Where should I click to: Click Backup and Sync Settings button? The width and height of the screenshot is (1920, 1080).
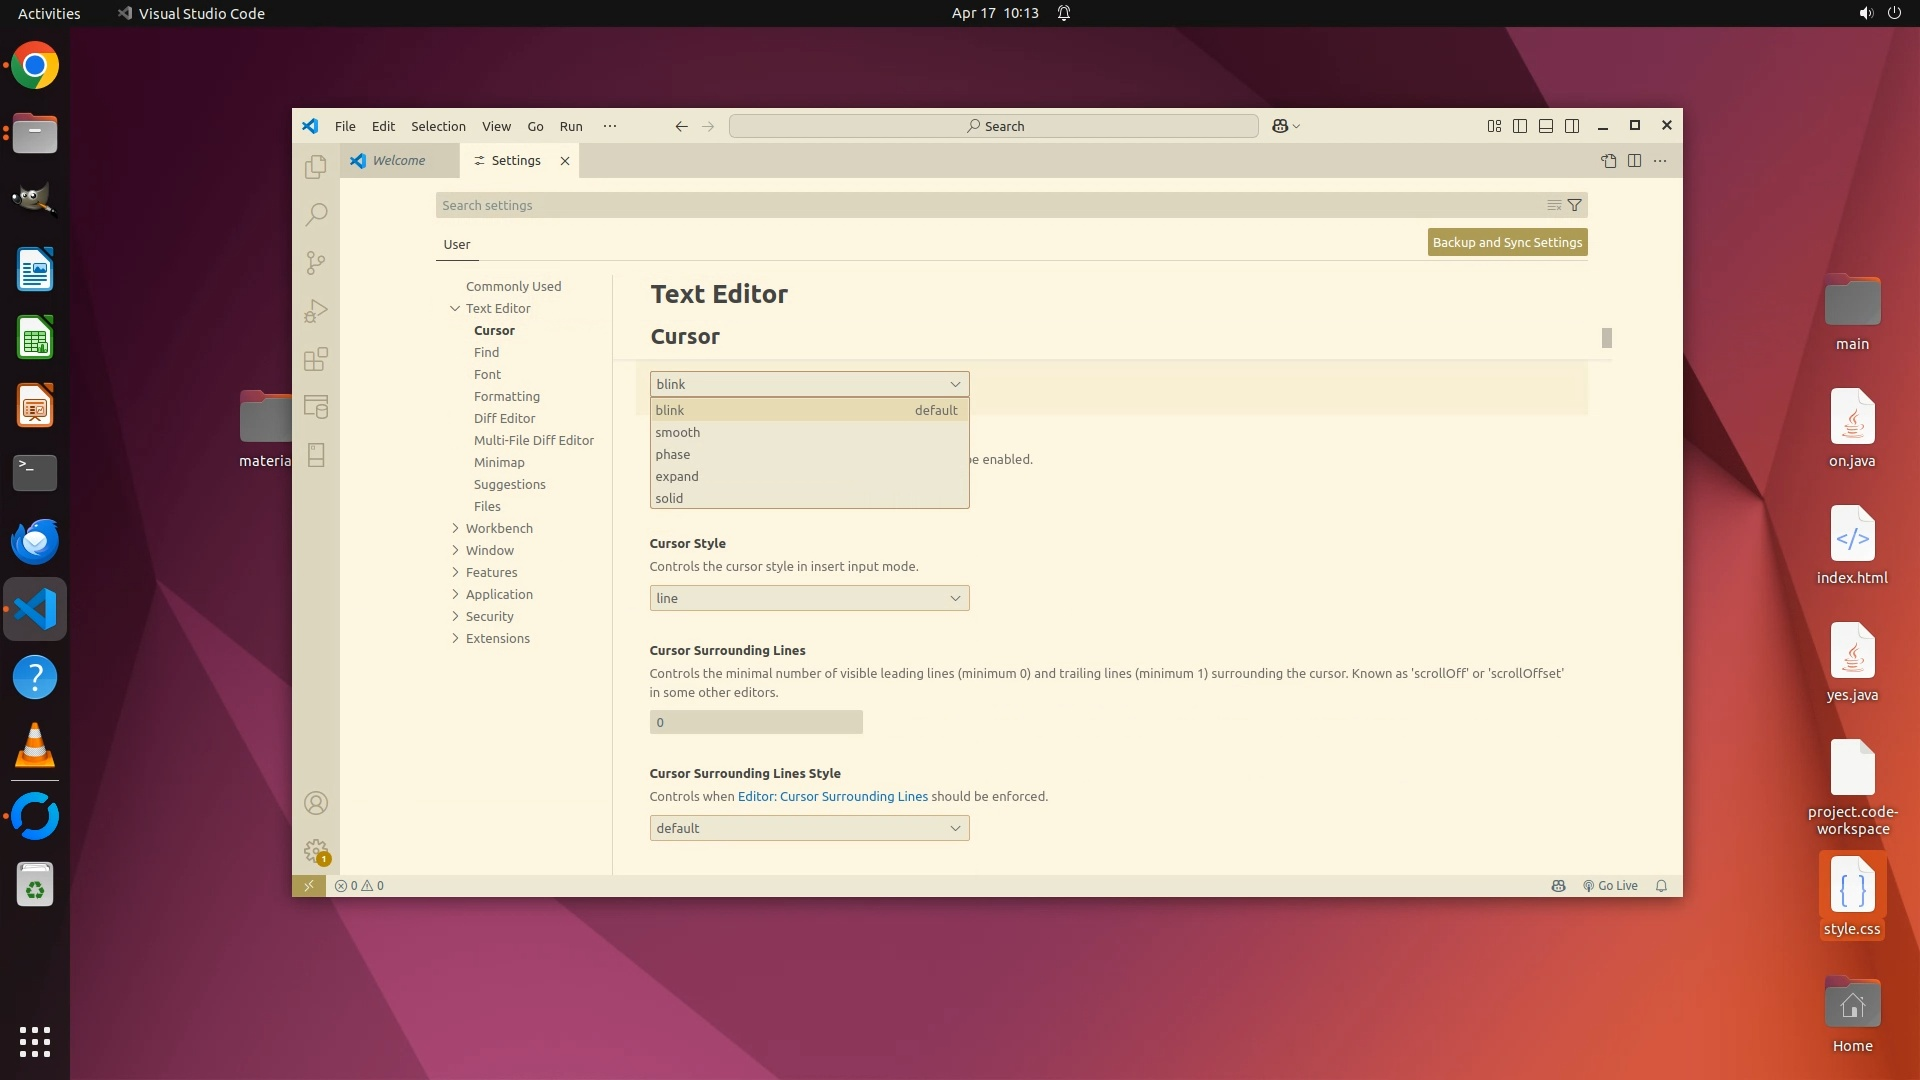[x=1507, y=242]
